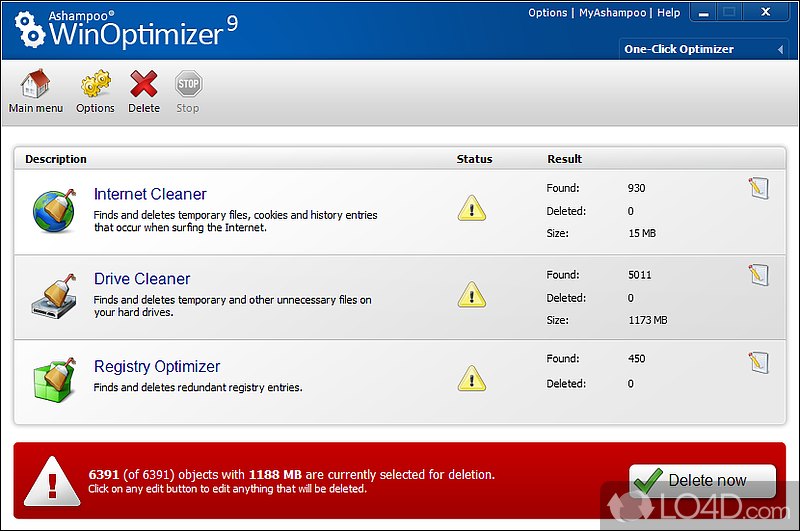Click the '1188 MB' text in red banner

click(x=275, y=474)
